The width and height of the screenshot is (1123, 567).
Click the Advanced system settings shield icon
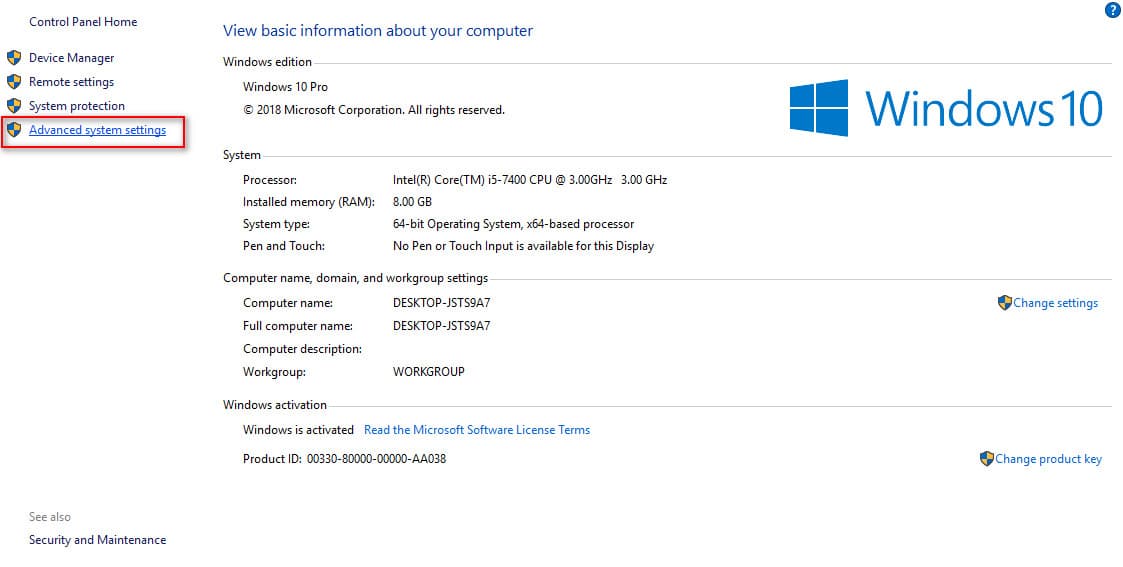tap(14, 130)
